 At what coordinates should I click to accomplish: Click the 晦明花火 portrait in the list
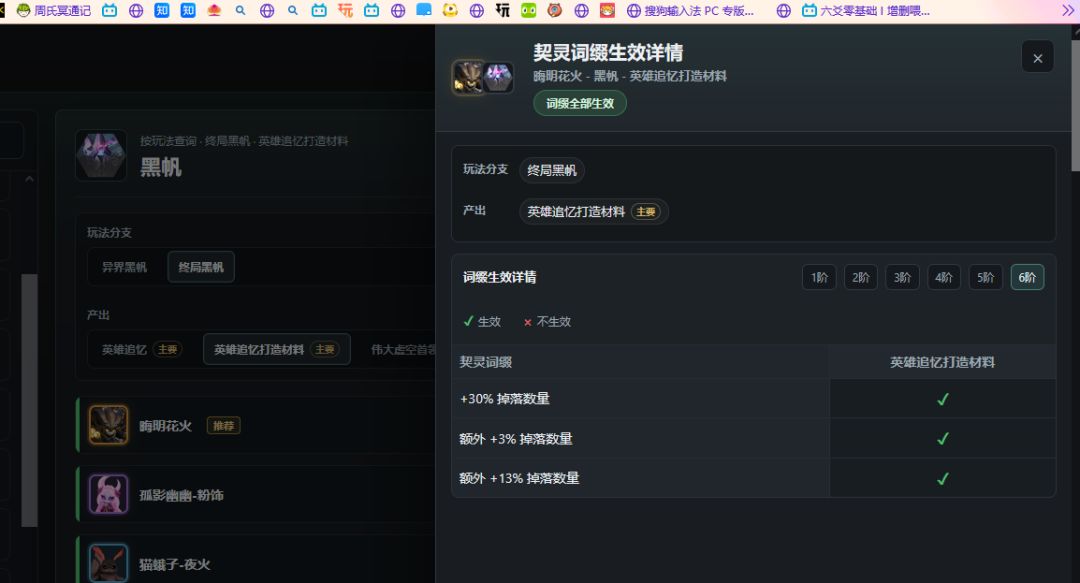[x=108, y=425]
